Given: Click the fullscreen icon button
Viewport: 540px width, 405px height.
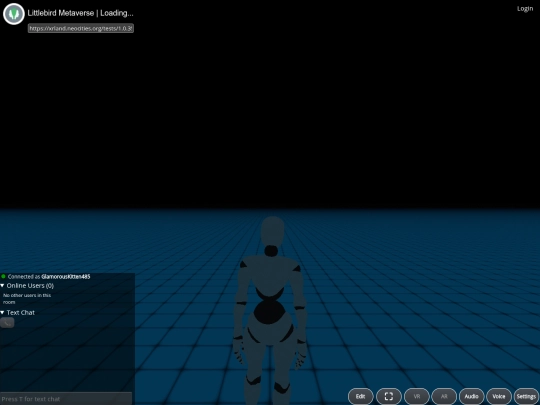Looking at the screenshot, I should pos(389,396).
